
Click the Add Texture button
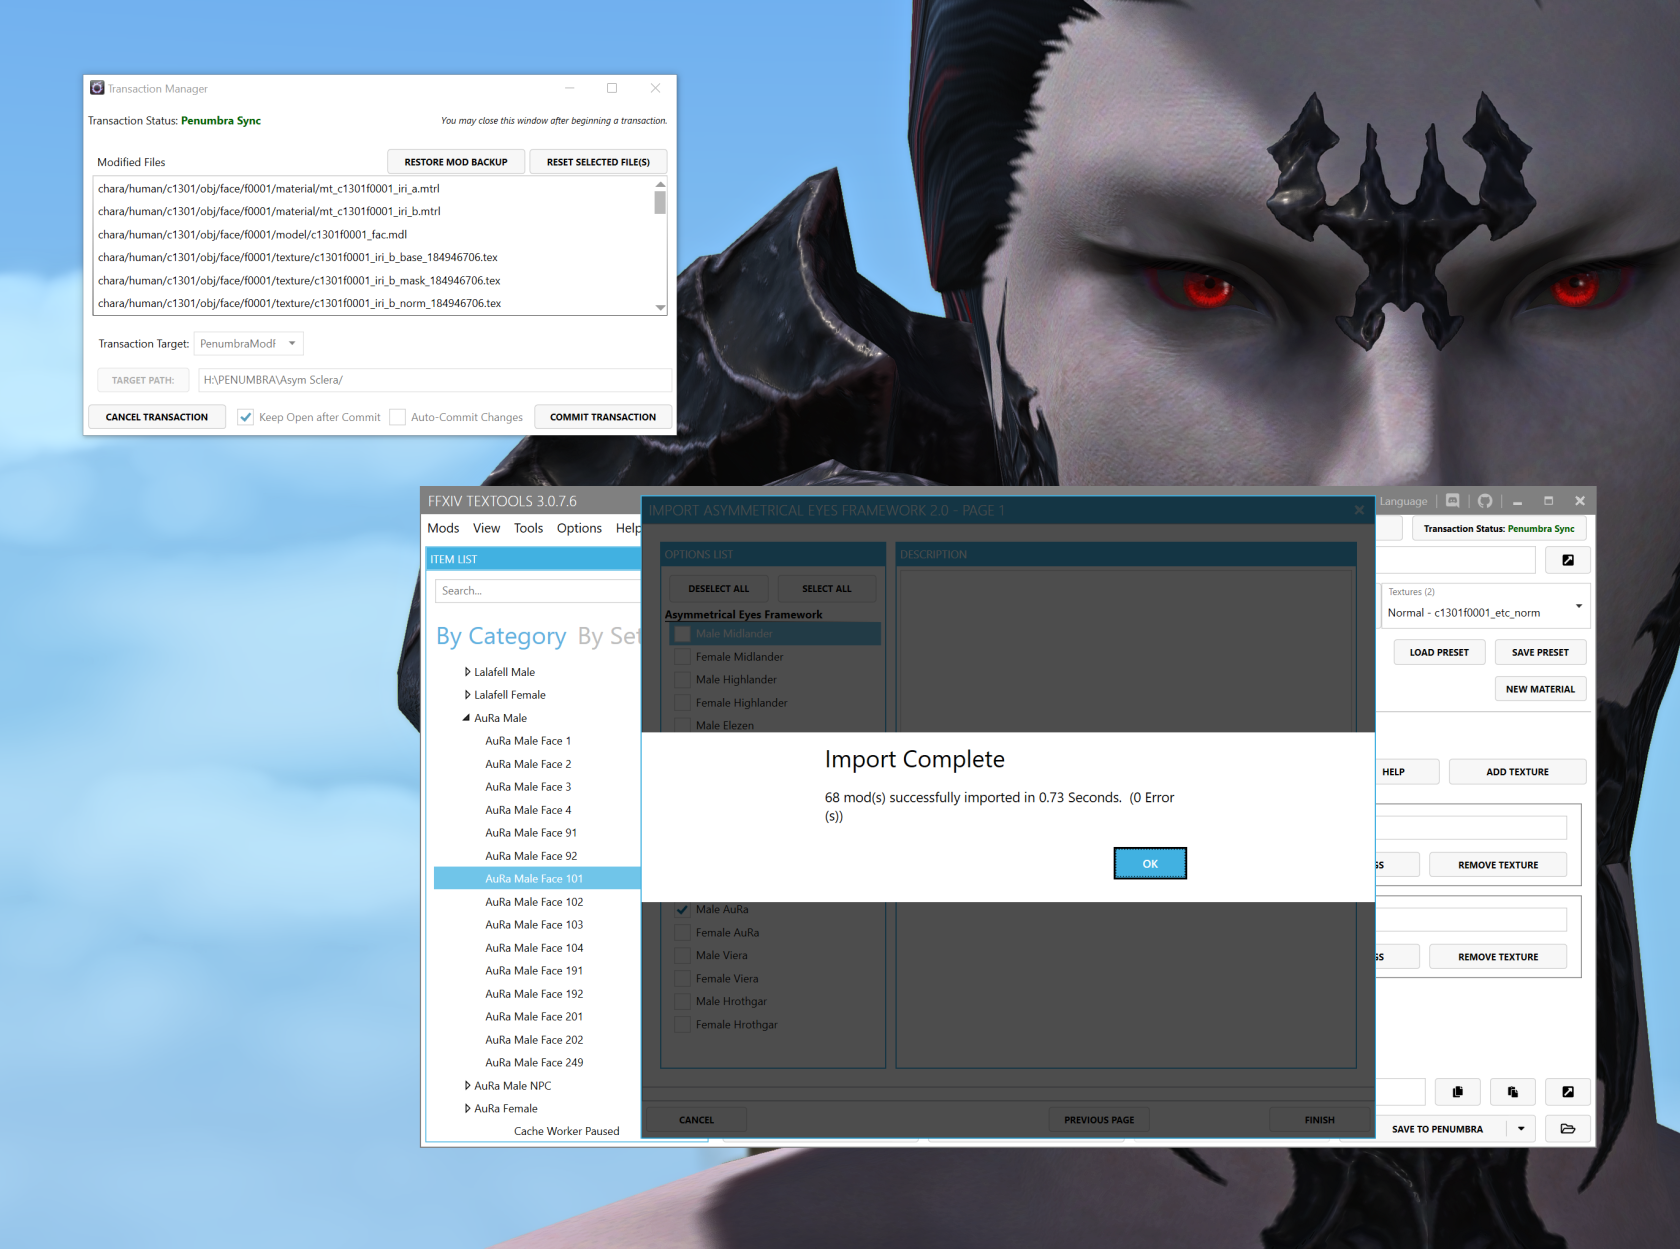coord(1517,772)
